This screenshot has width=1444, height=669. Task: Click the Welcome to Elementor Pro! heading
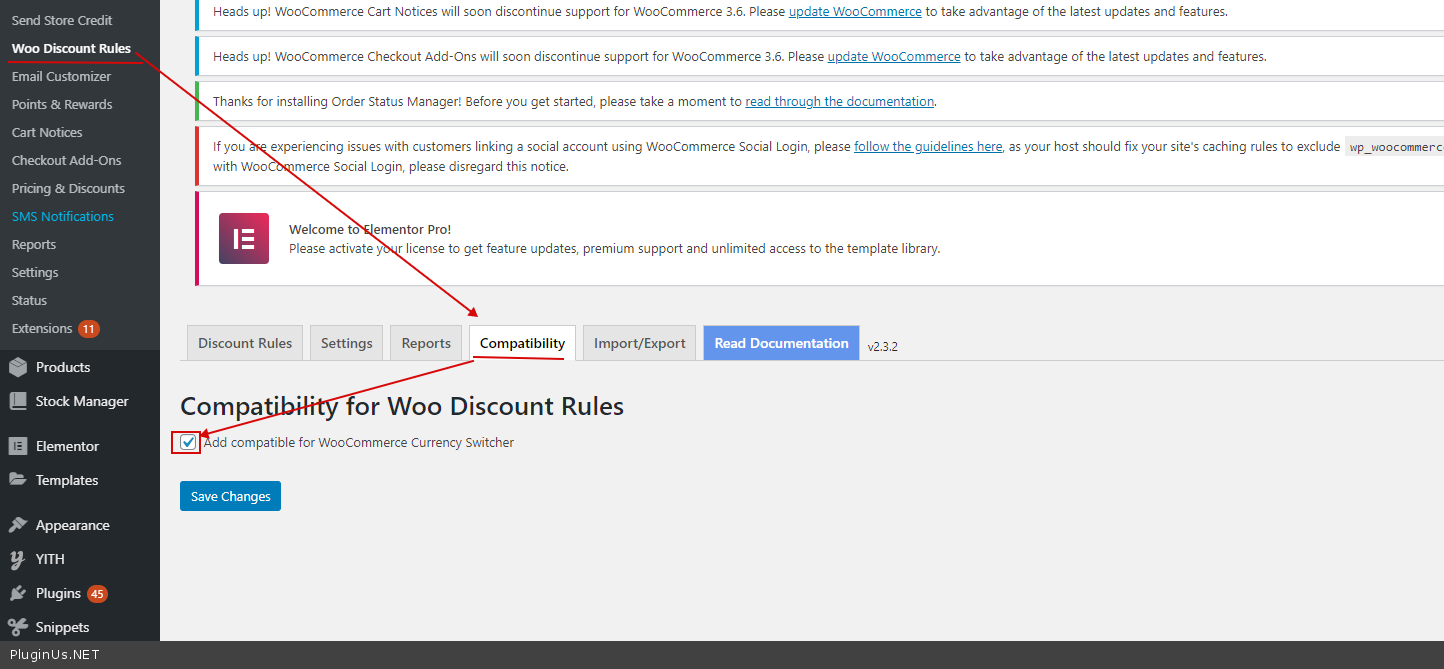point(370,229)
